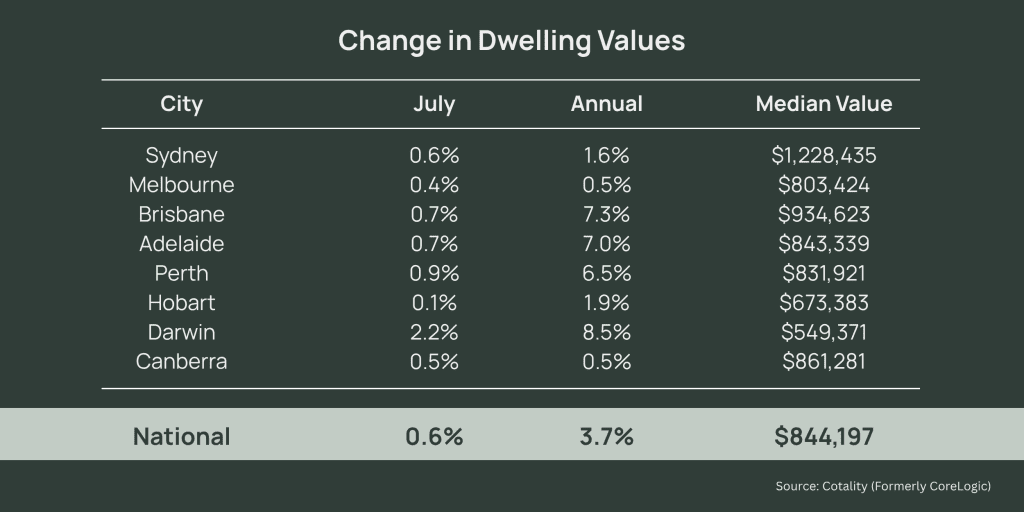Screen dimensions: 1024x512
Task: Select the National summary row label
Action: click(x=181, y=436)
